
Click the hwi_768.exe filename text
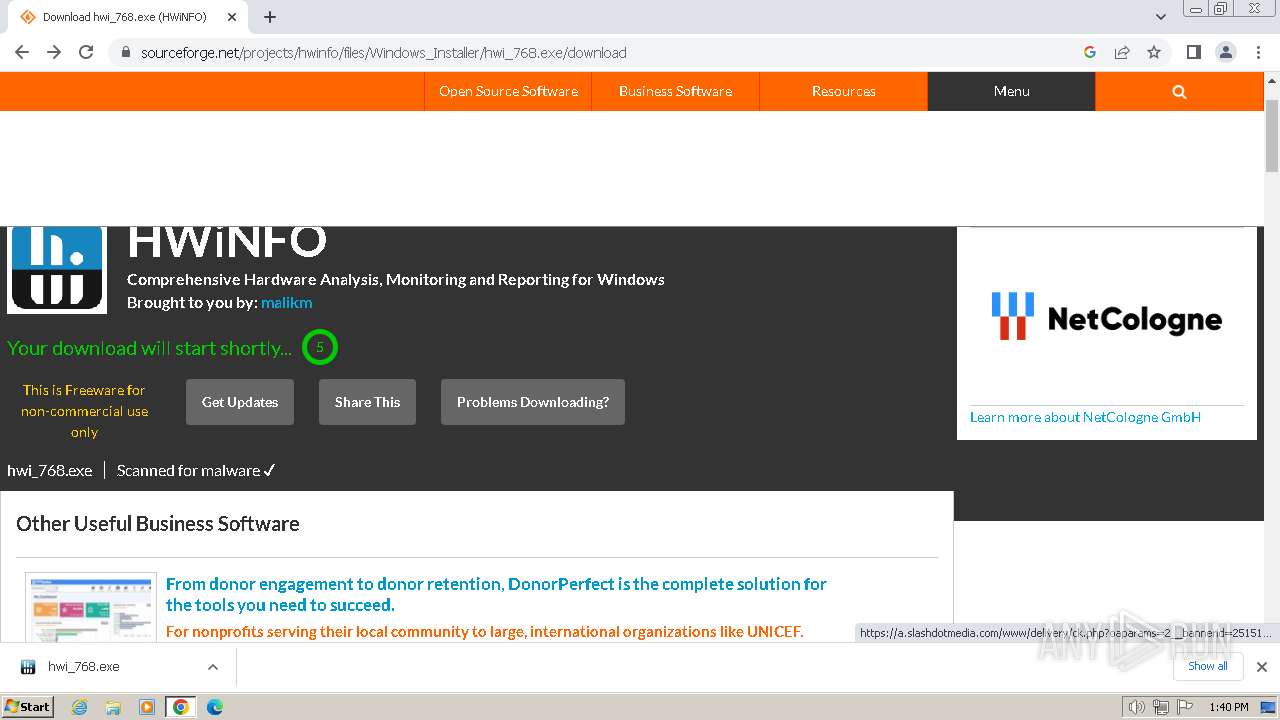50,470
